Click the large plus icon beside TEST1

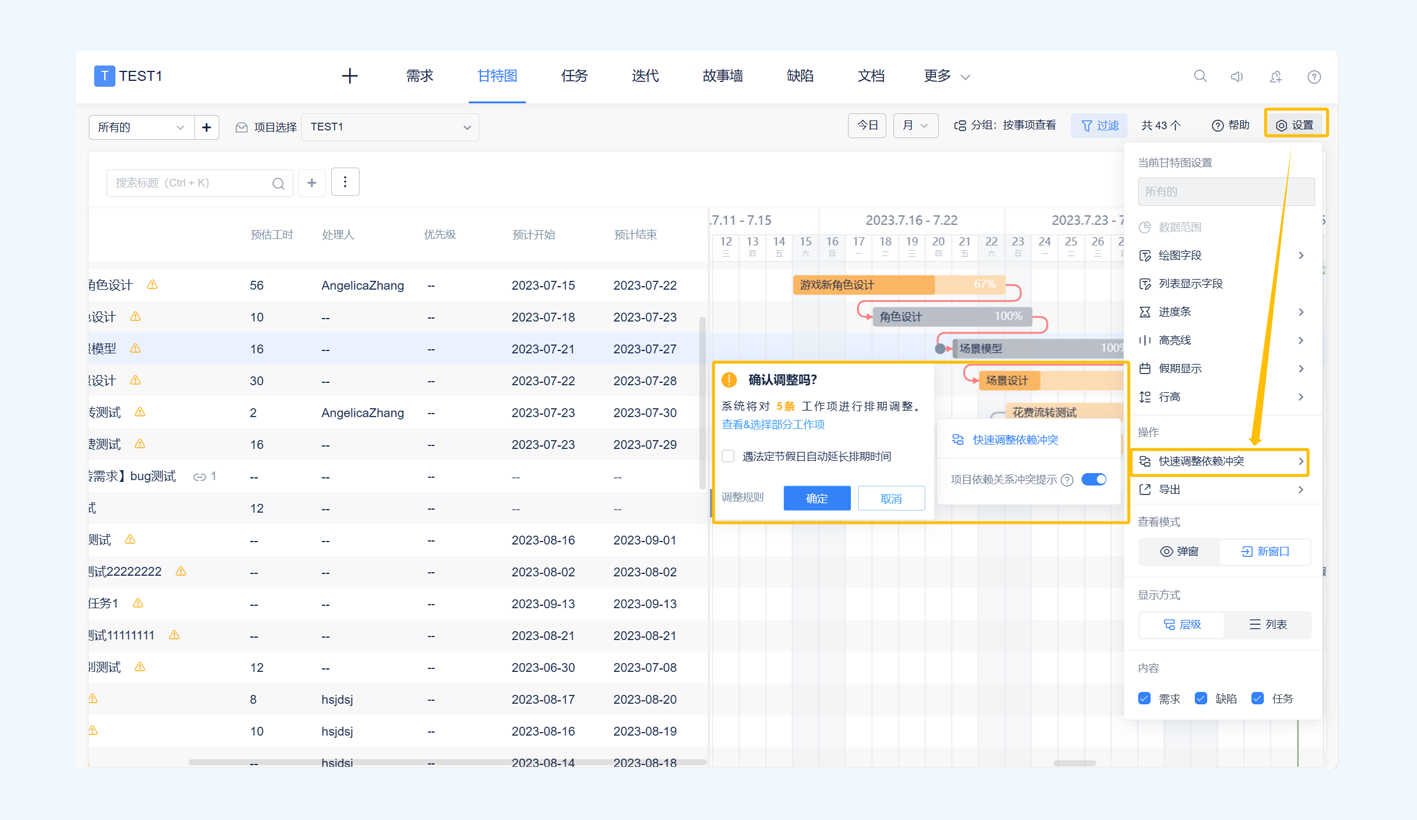point(349,76)
